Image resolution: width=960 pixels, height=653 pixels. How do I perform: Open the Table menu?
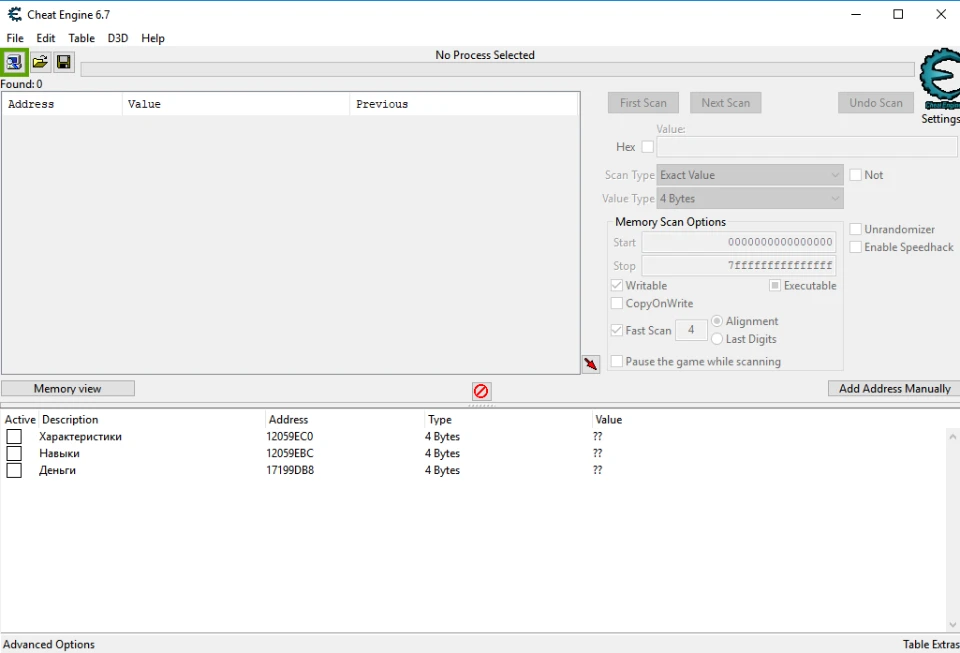click(81, 38)
